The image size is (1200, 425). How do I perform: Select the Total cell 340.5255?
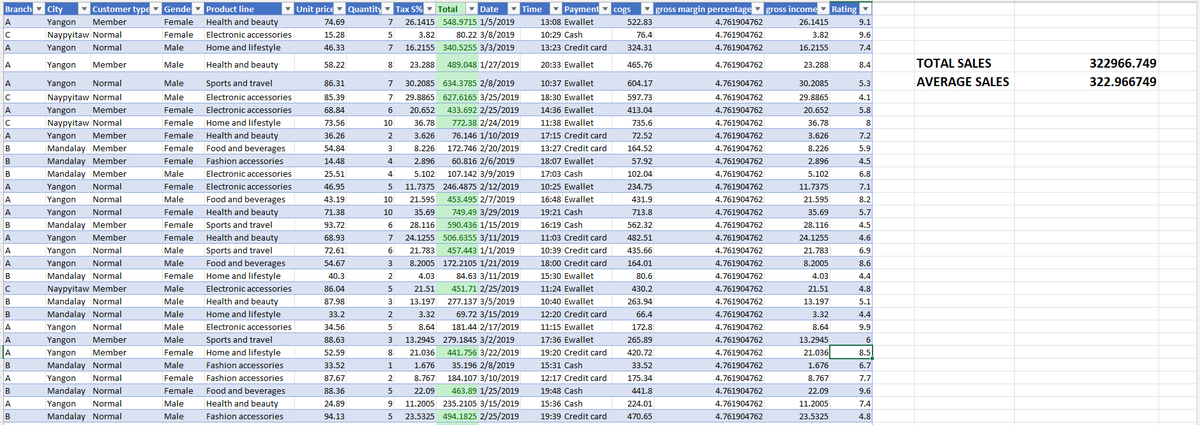(457, 46)
